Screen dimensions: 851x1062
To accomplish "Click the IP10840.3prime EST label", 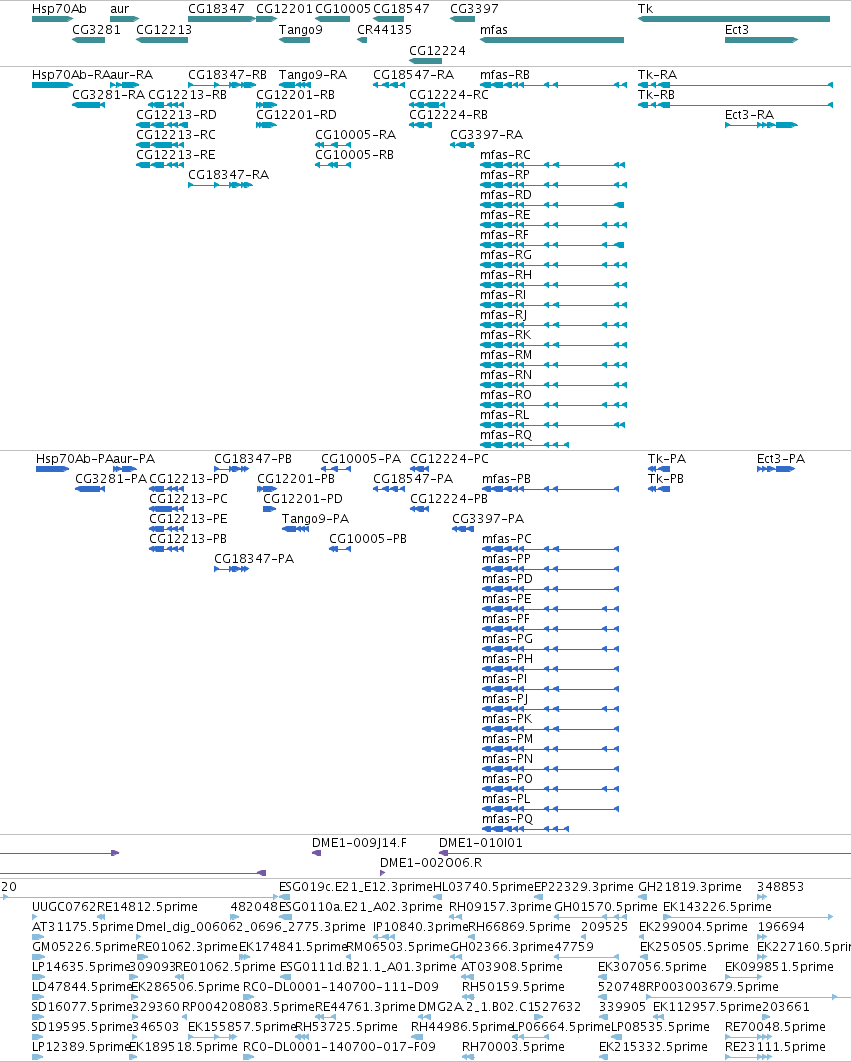I will (420, 927).
